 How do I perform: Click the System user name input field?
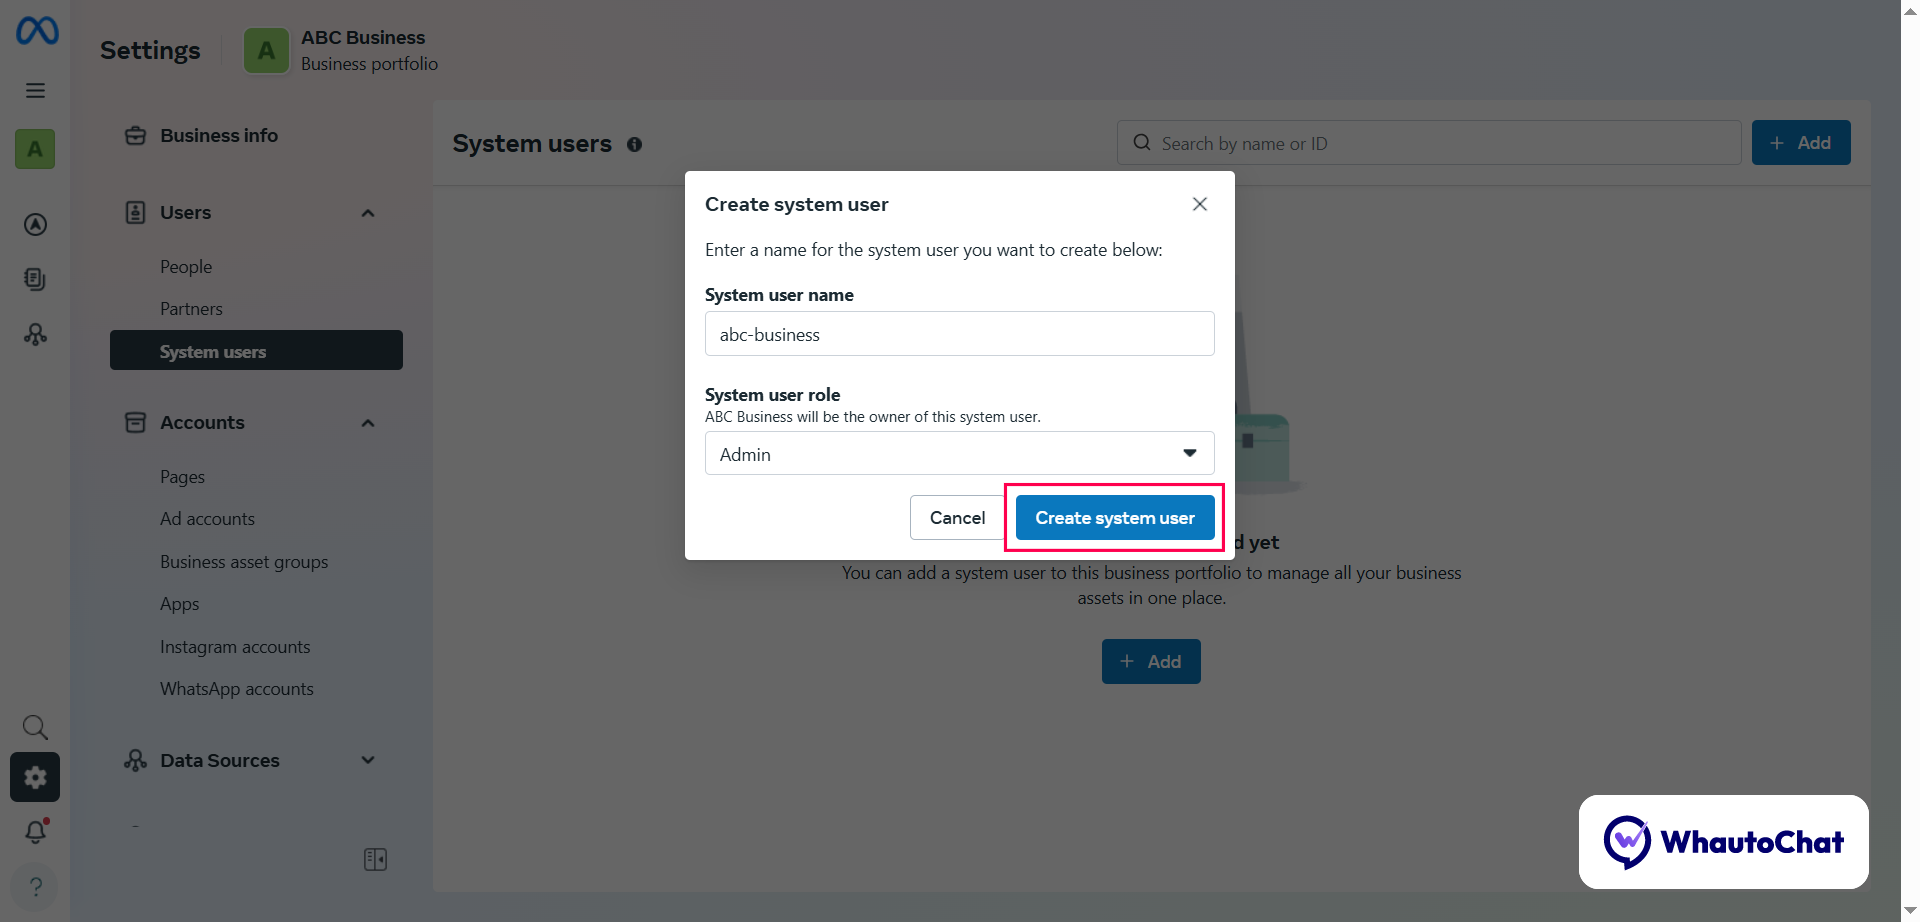coord(959,333)
